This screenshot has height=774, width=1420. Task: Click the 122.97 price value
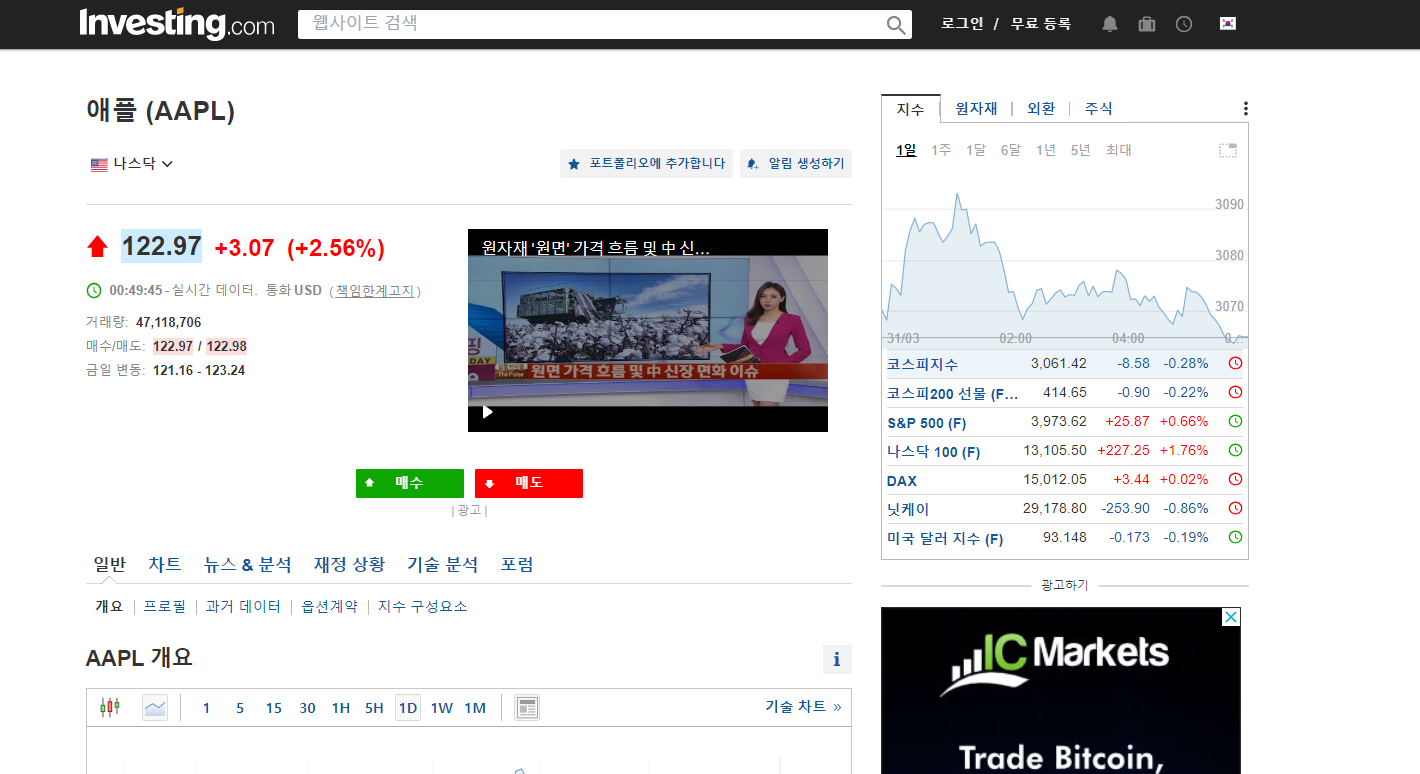(x=161, y=246)
